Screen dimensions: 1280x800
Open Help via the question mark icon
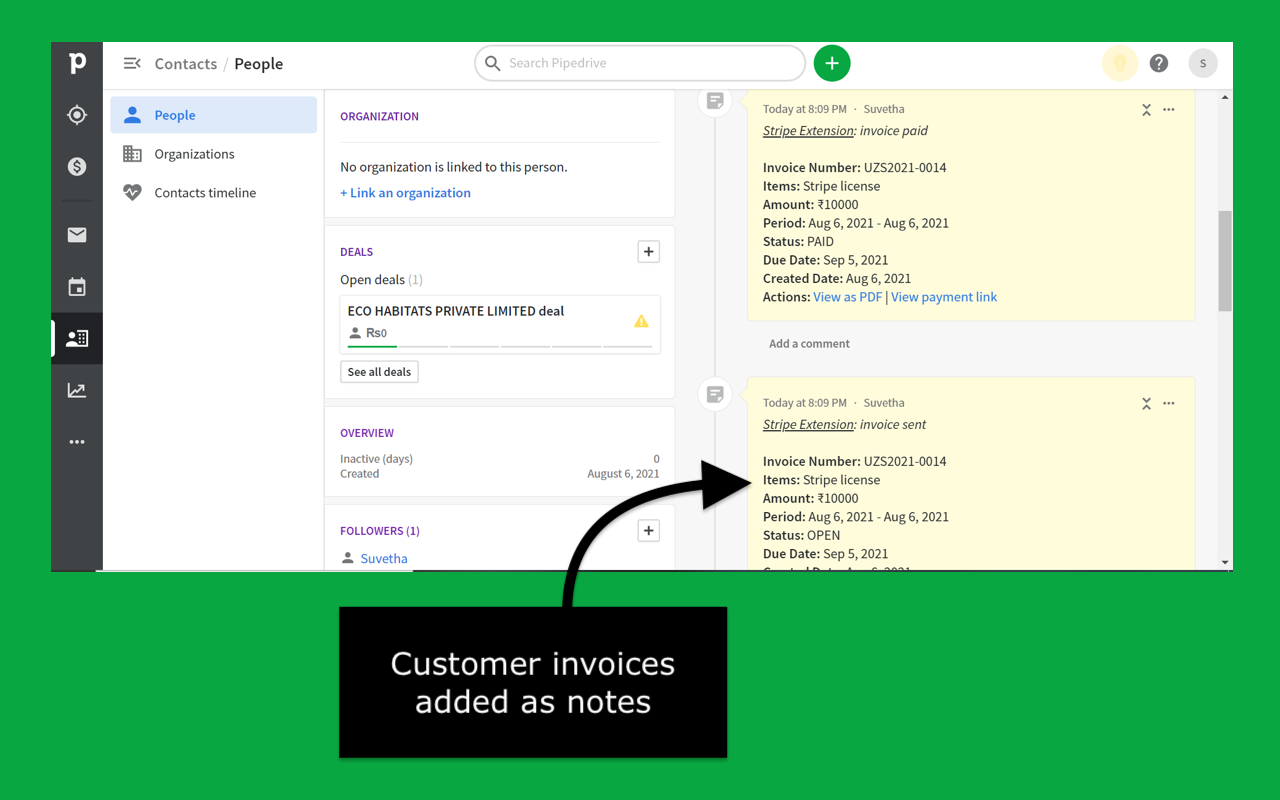(x=1158, y=62)
